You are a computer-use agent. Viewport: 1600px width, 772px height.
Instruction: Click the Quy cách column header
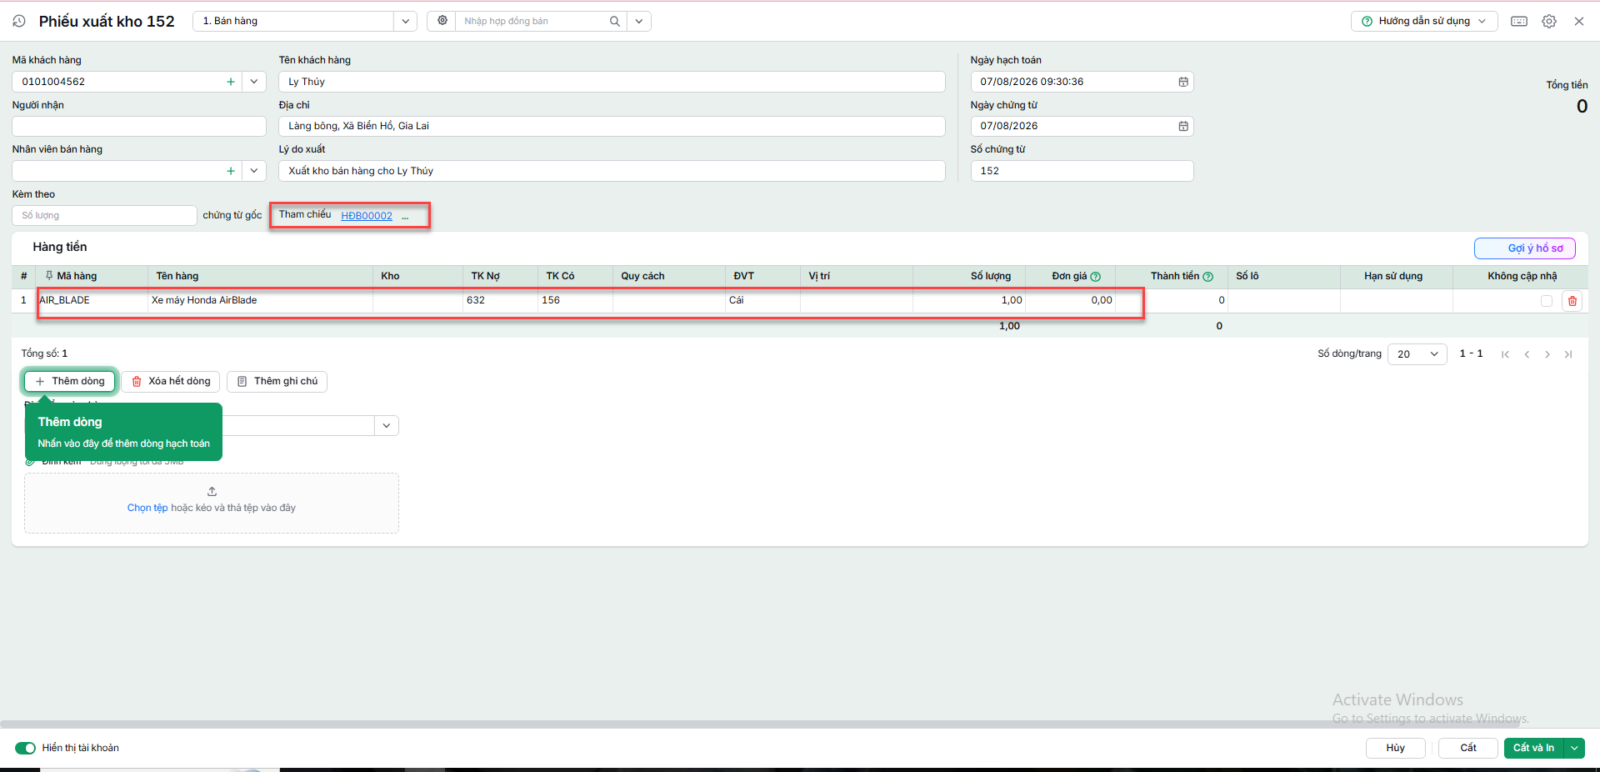pos(669,276)
